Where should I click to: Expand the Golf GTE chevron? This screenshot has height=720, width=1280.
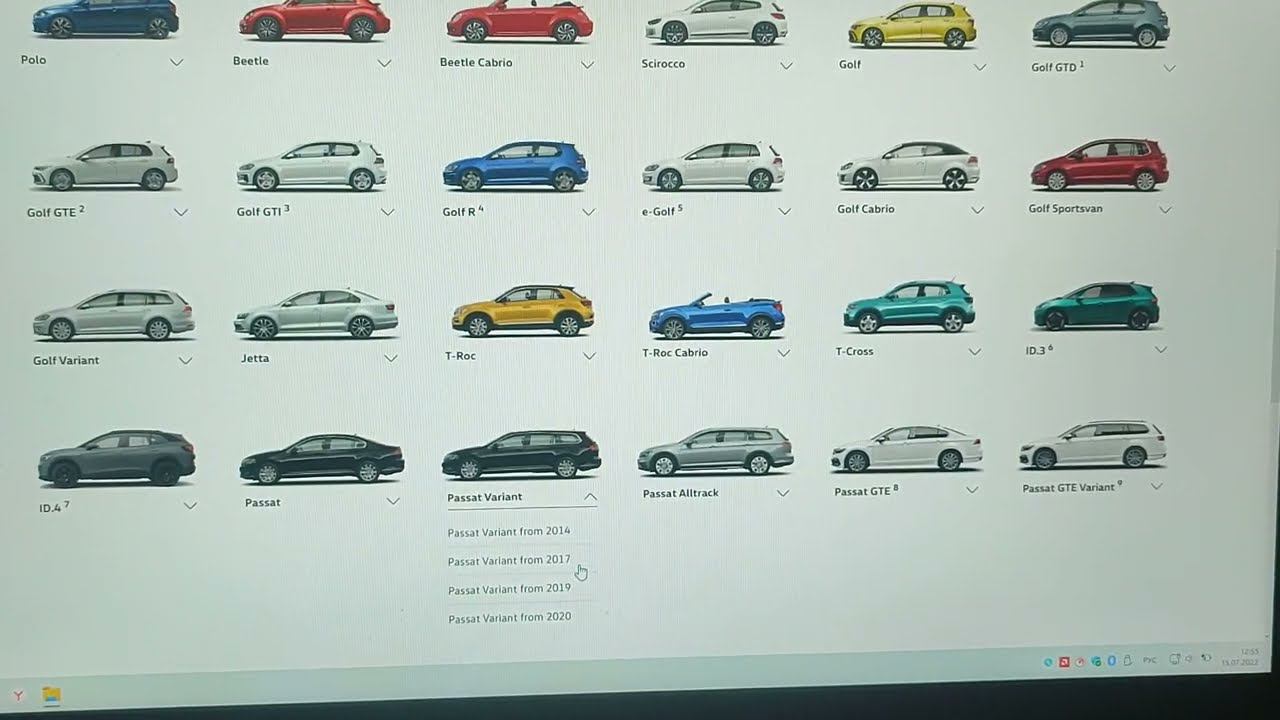point(181,212)
